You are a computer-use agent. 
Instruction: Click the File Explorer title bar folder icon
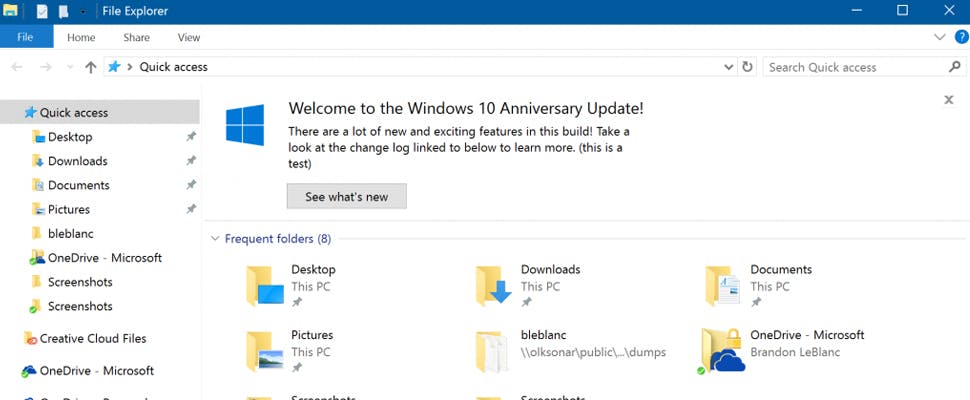10,11
